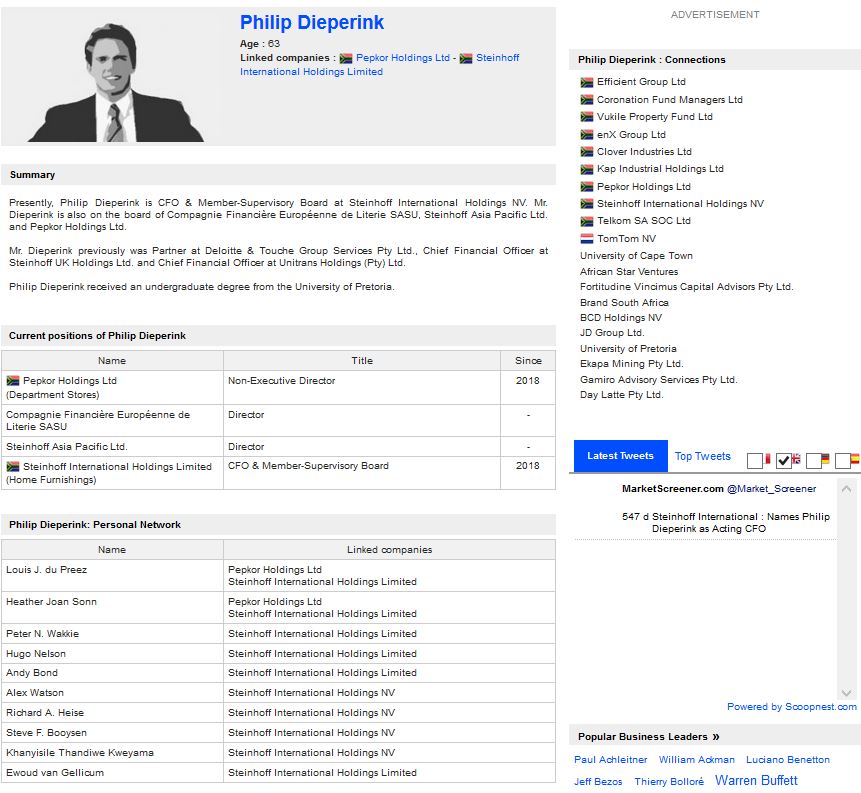
Task: Toggle the Spanish language tweets checkbox
Action: (x=843, y=461)
